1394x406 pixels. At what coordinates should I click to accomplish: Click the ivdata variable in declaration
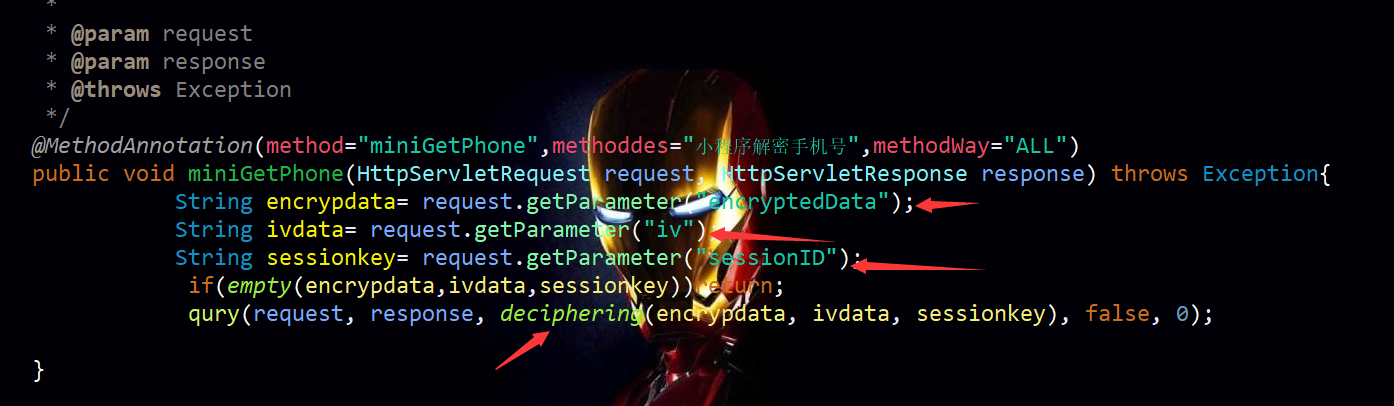305,230
